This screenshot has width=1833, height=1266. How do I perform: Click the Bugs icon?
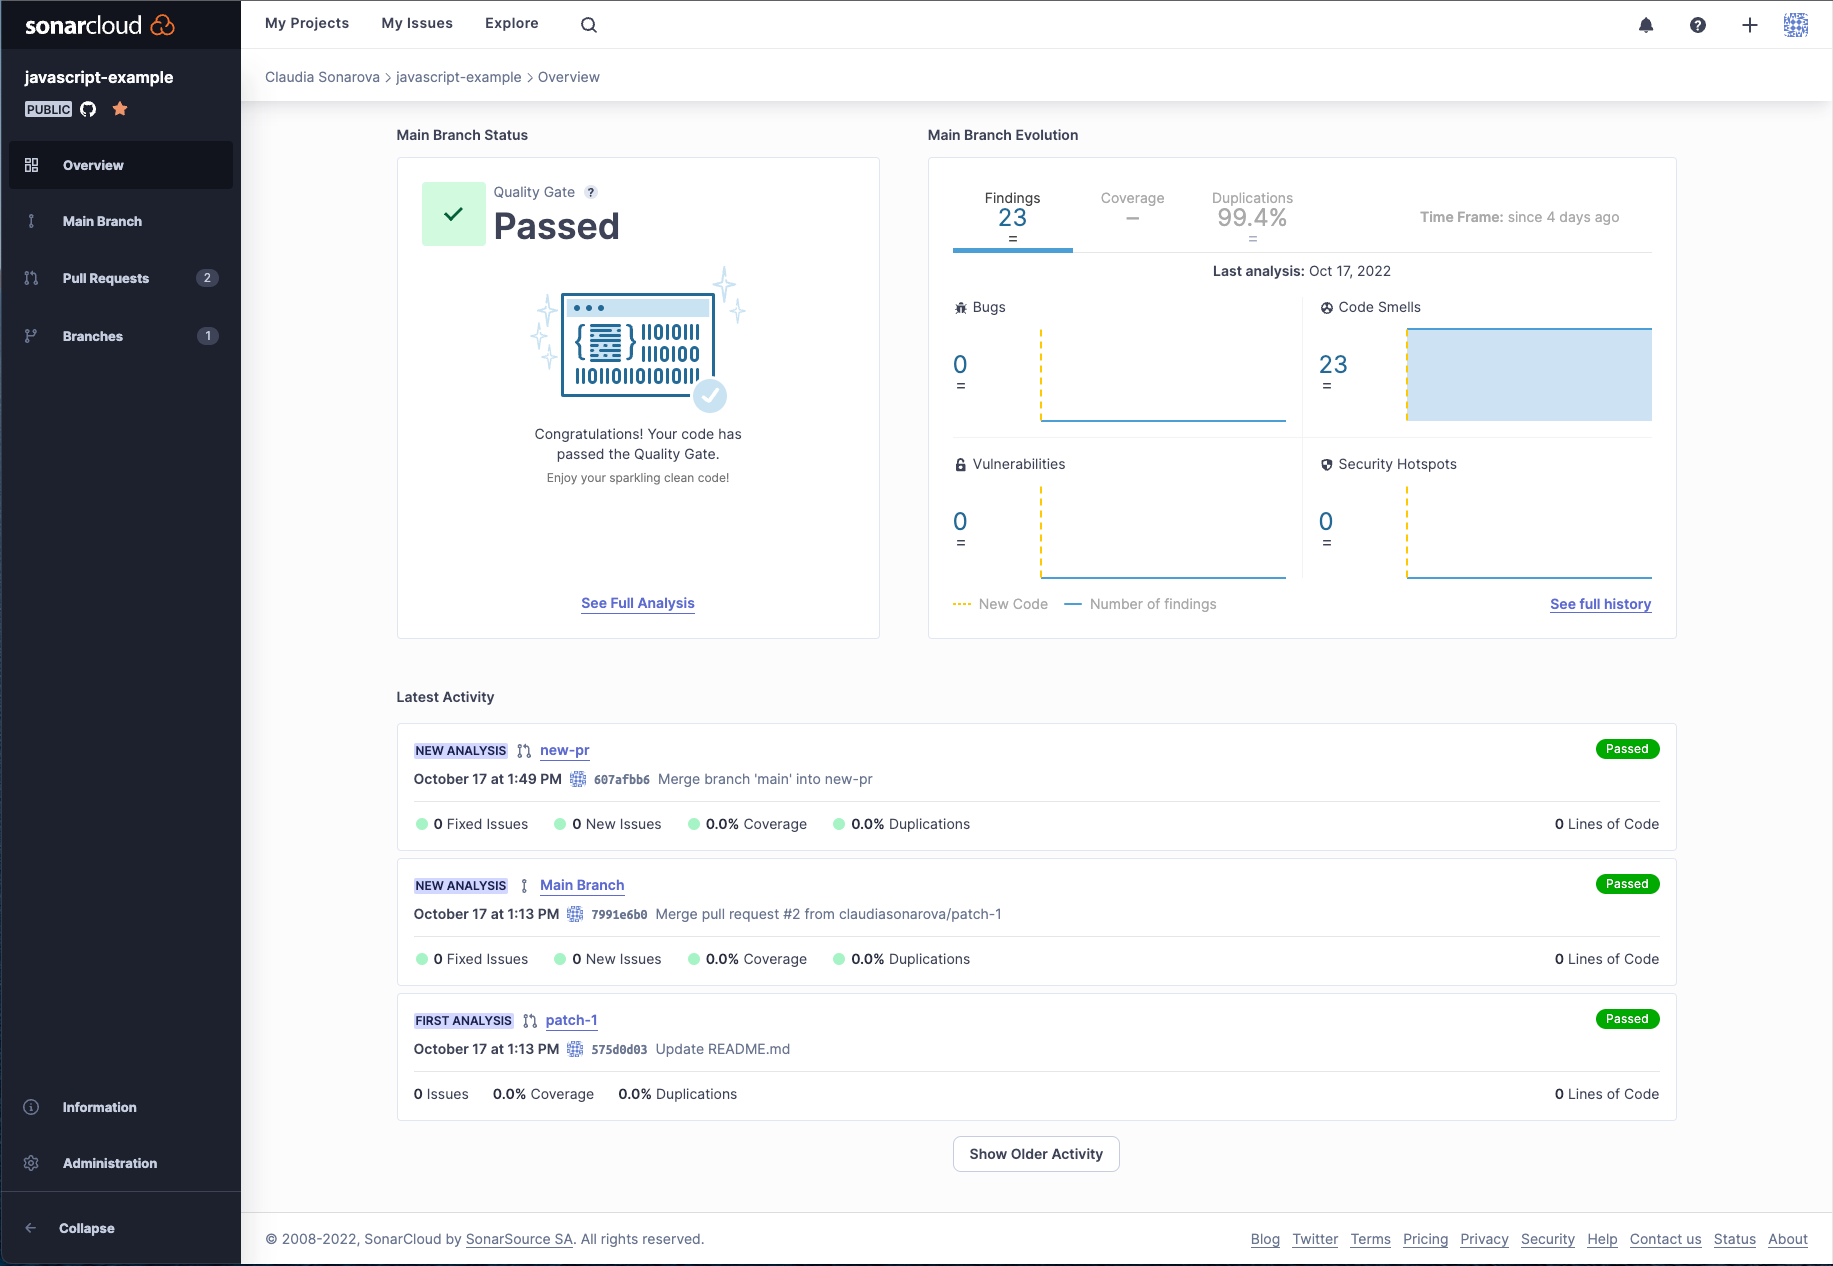tap(961, 308)
